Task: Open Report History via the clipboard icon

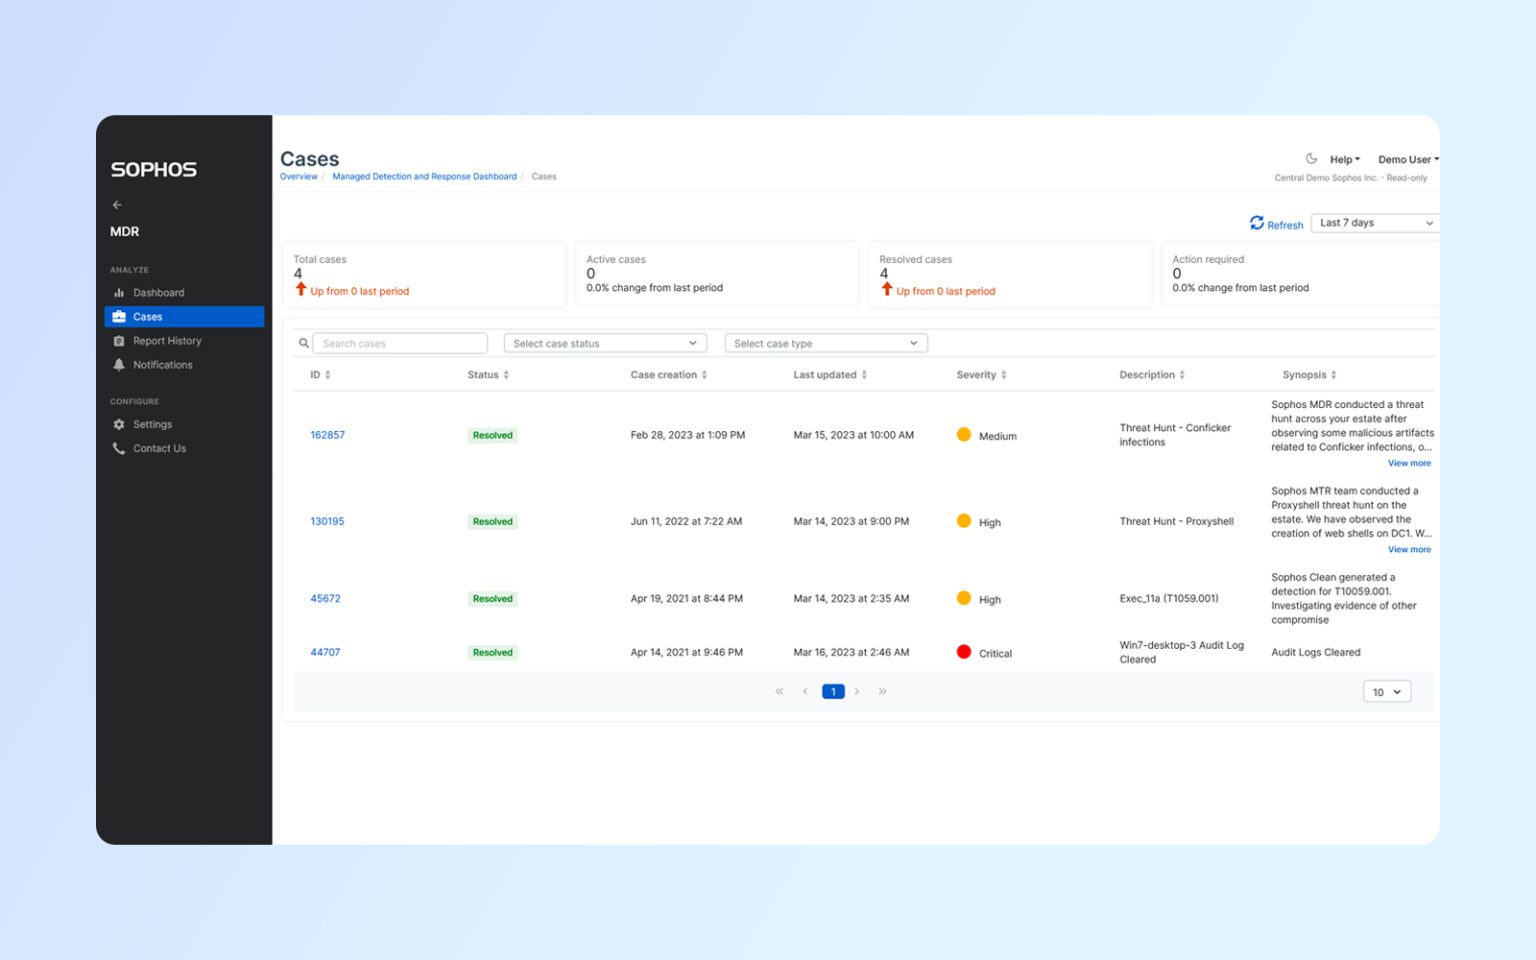Action: point(120,340)
